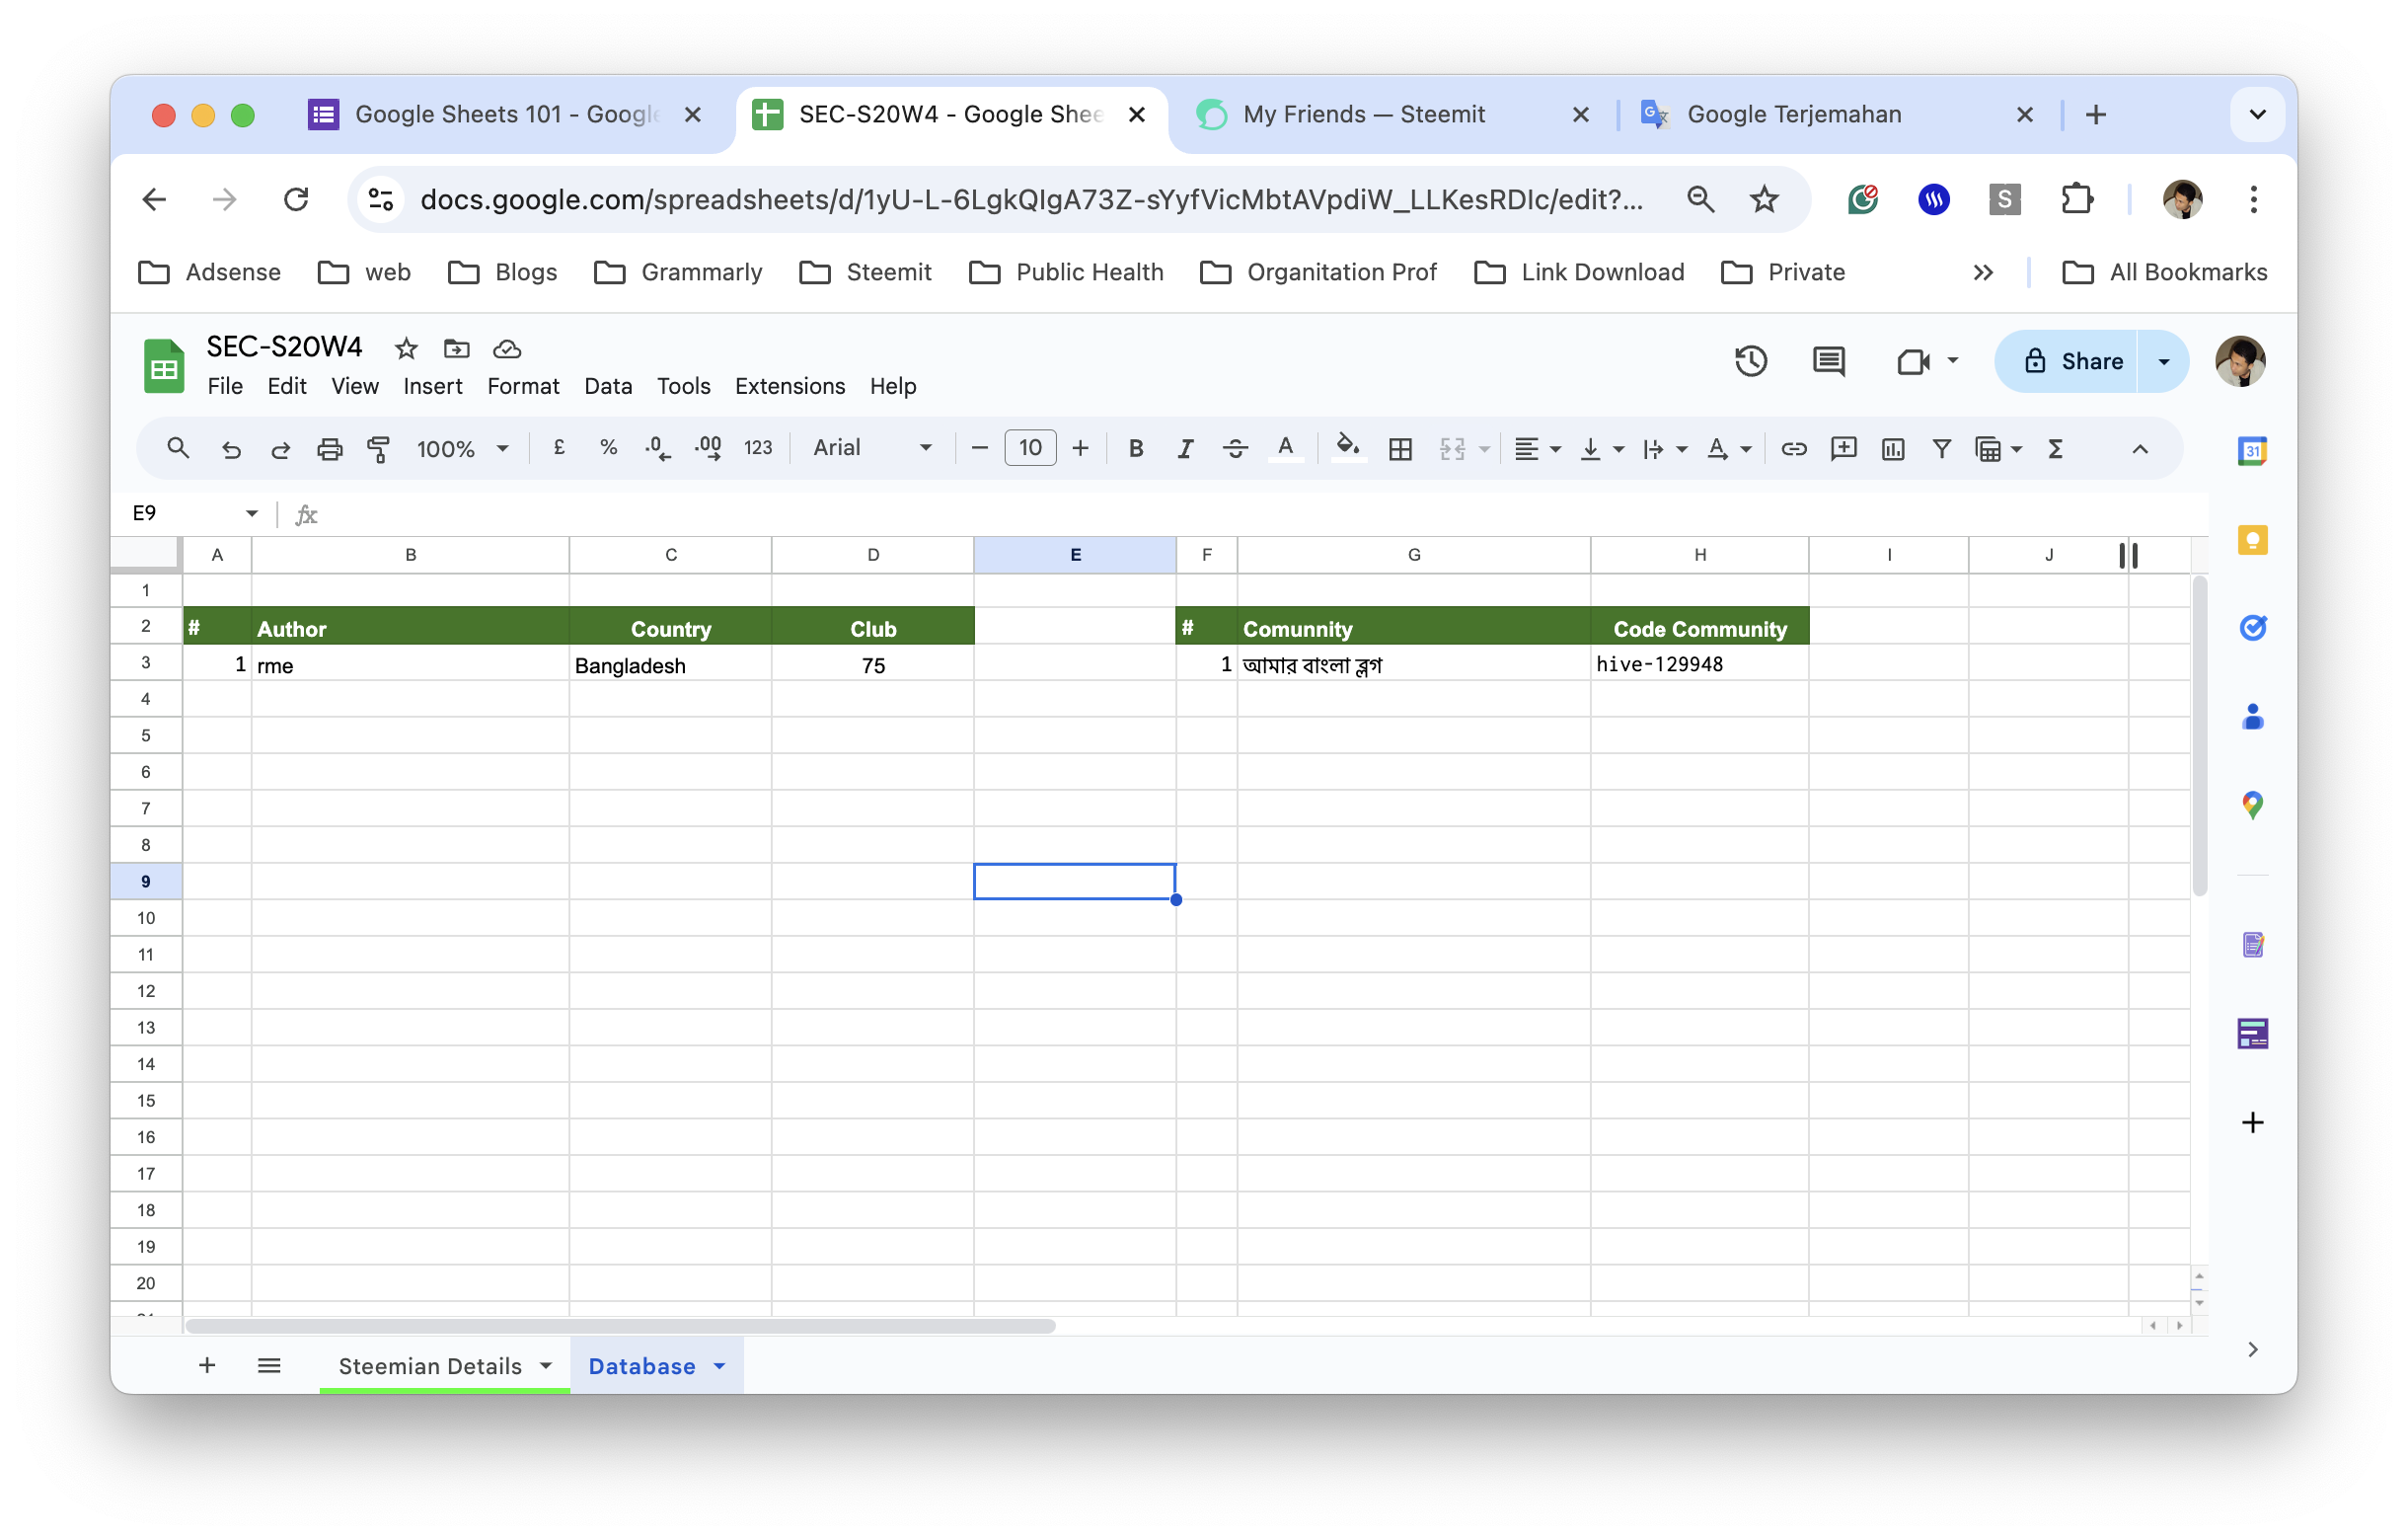2408x1540 pixels.
Task: Open the fill color paint bucket
Action: tap(1347, 449)
